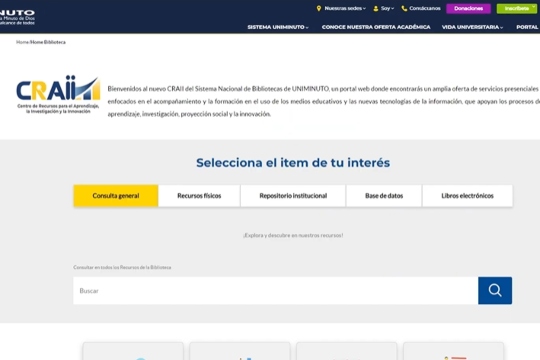Click the magnifying glass search button

coord(495,290)
